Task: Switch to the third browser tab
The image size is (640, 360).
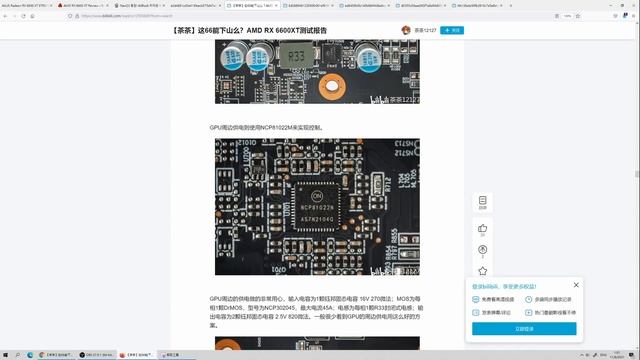Action: tap(139, 6)
